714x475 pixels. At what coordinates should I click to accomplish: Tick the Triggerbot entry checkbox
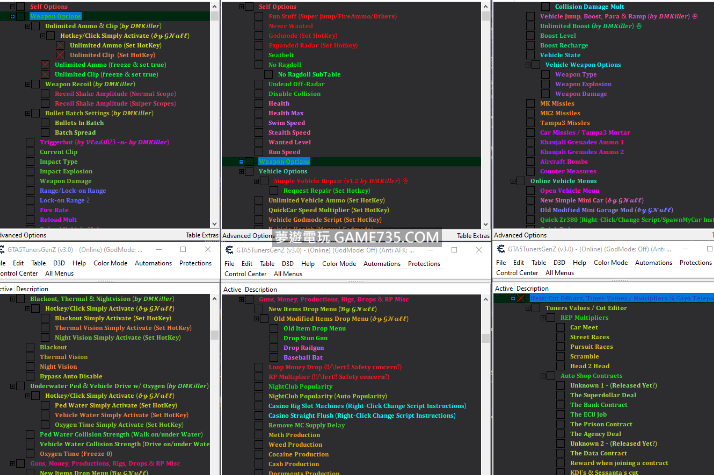pyautogui.click(x=29, y=142)
